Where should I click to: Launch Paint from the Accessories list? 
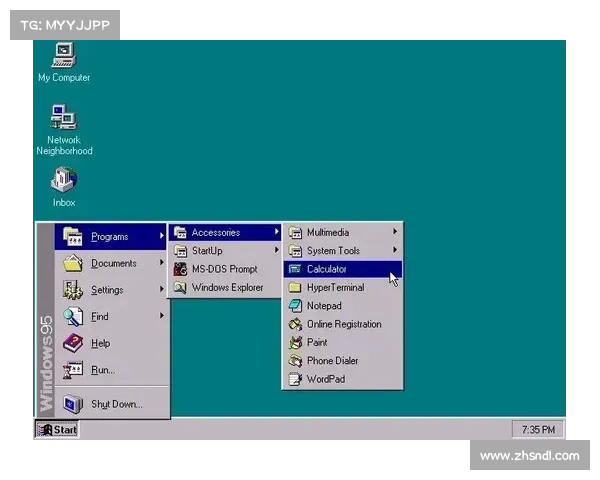tap(342, 343)
